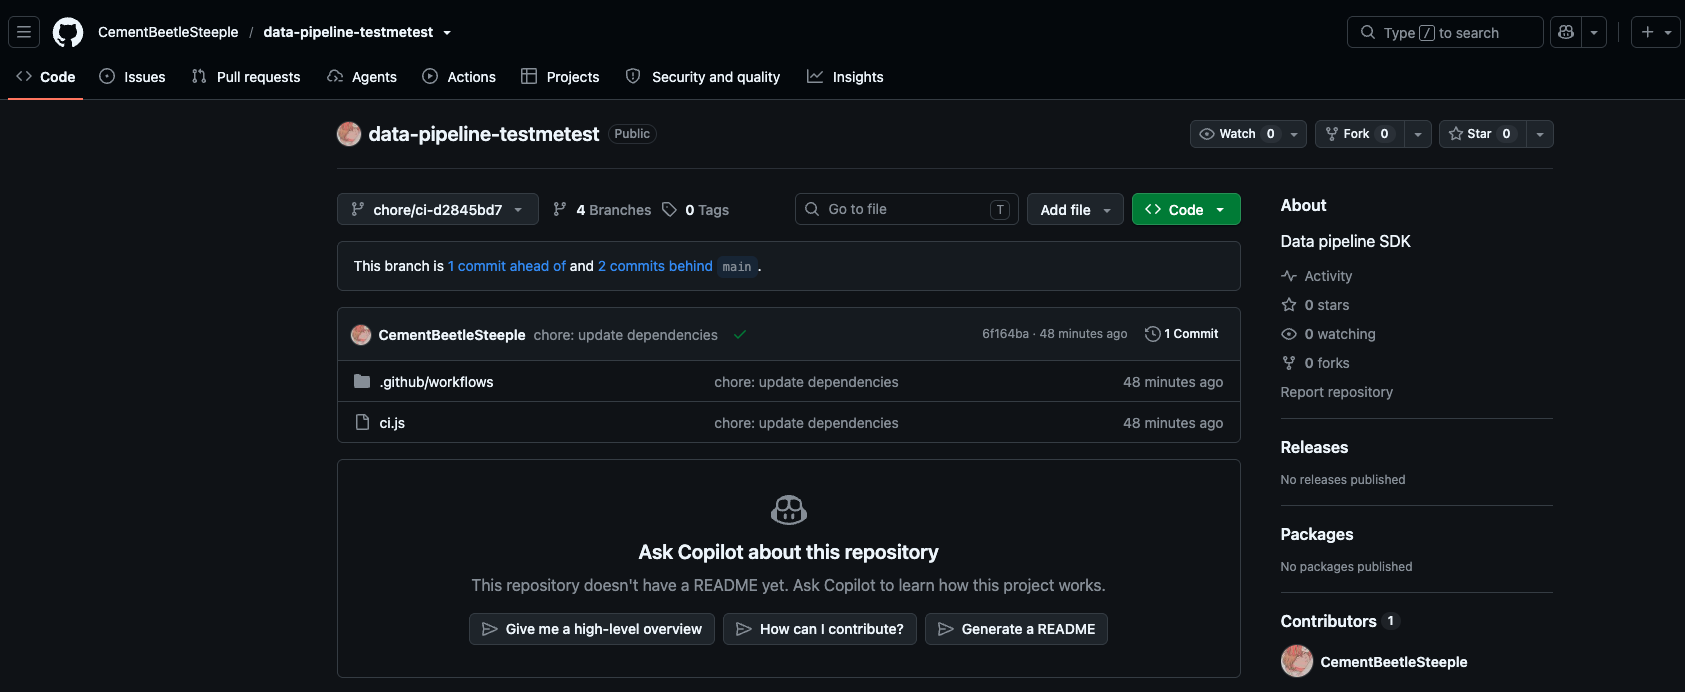
Task: Open the '0 stars' link
Action: 1316,305
